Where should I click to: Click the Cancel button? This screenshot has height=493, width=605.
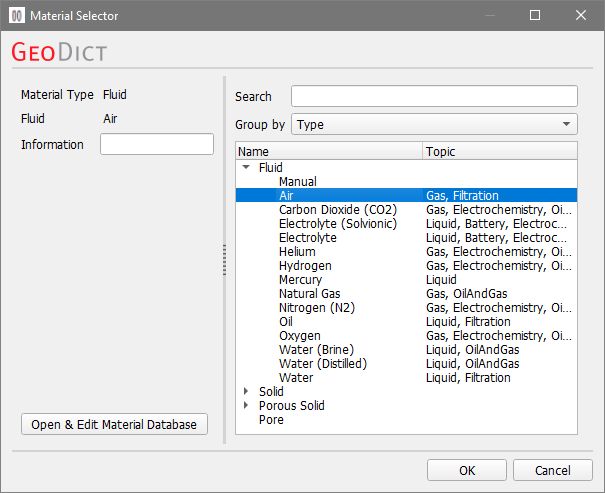point(553,470)
